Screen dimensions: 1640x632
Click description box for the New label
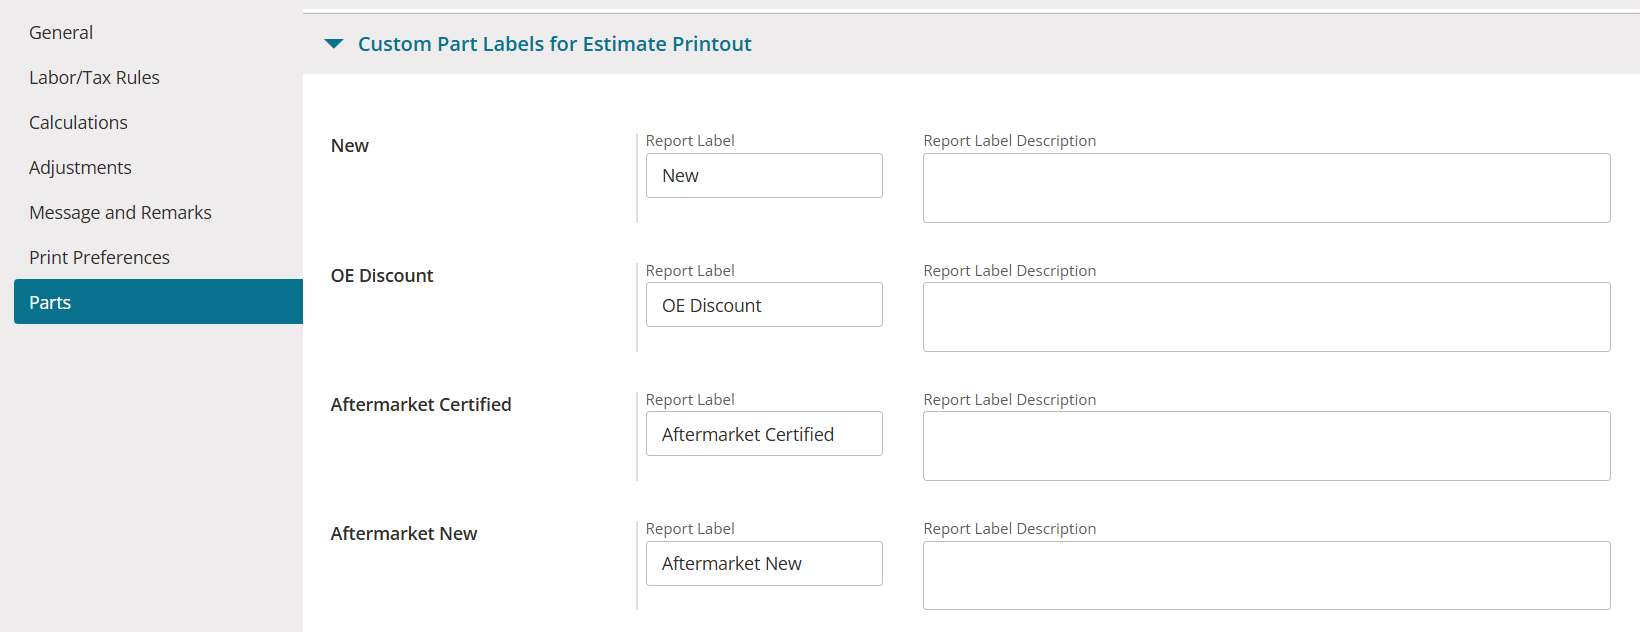coord(1266,188)
